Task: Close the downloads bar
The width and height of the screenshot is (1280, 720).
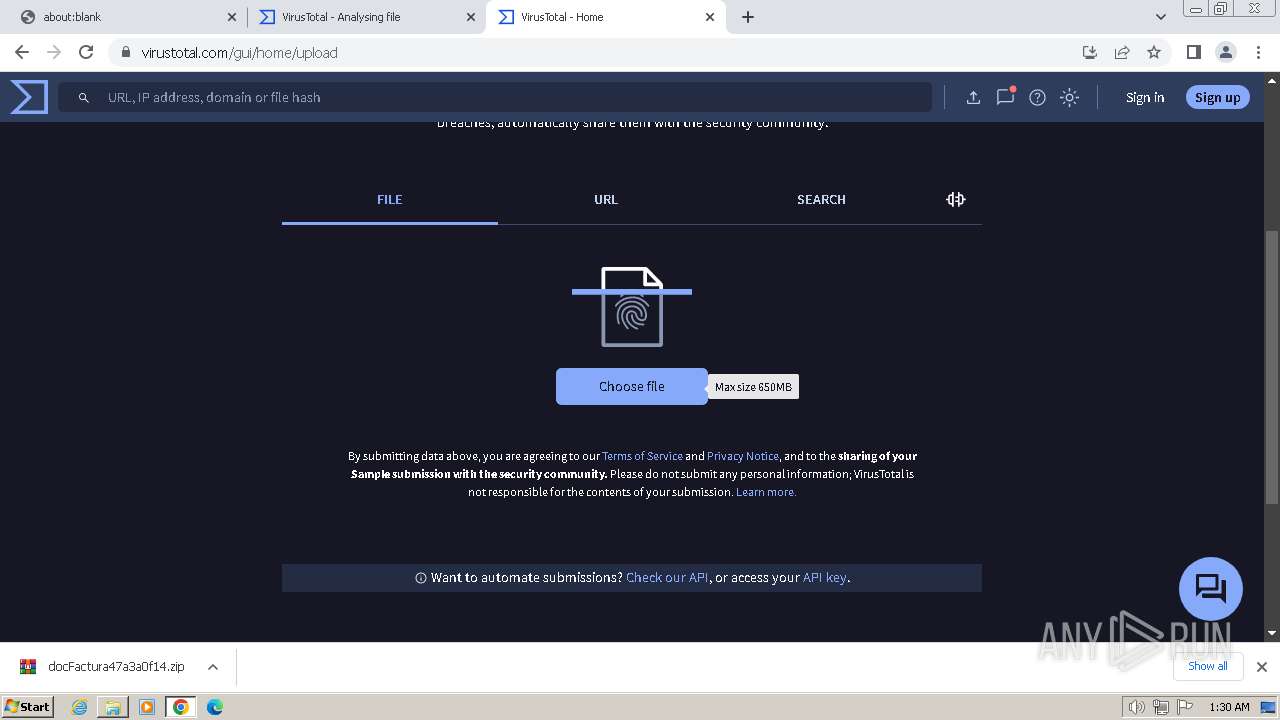Action: tap(1261, 667)
